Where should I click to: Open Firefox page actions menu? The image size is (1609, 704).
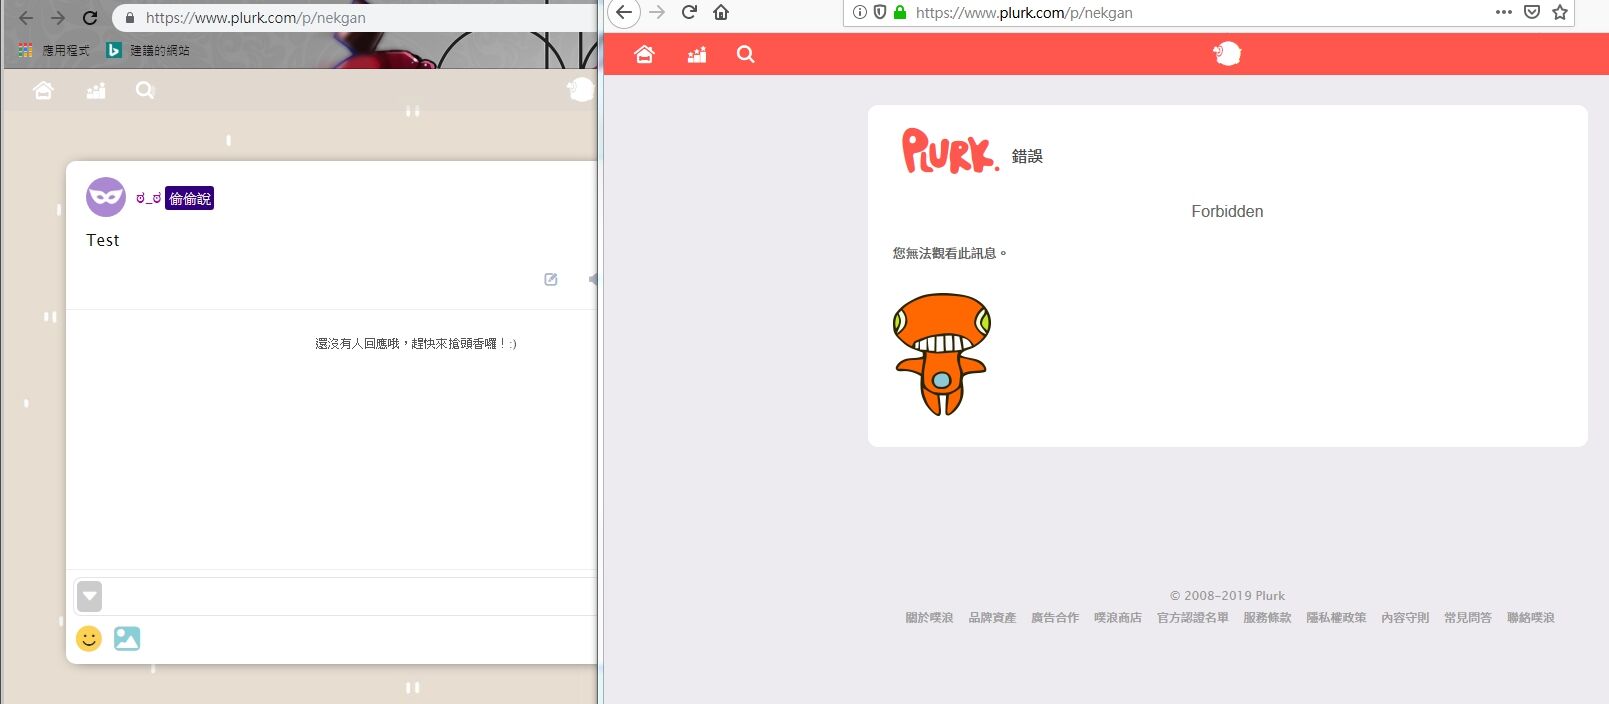point(1504,12)
